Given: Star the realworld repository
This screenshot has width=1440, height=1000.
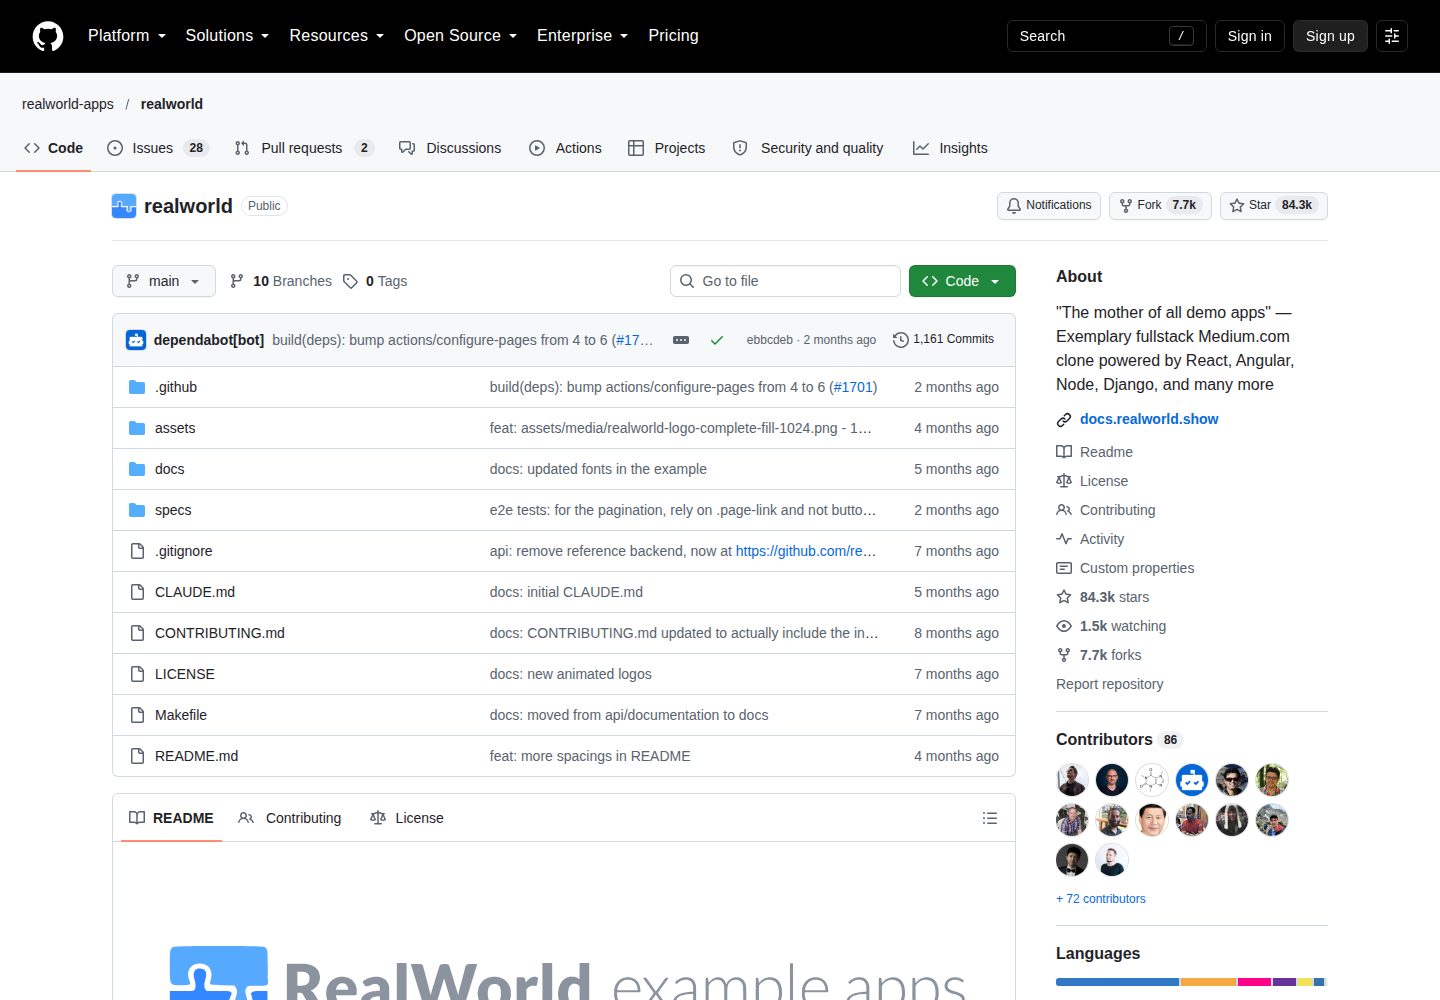Looking at the screenshot, I should 1273,206.
